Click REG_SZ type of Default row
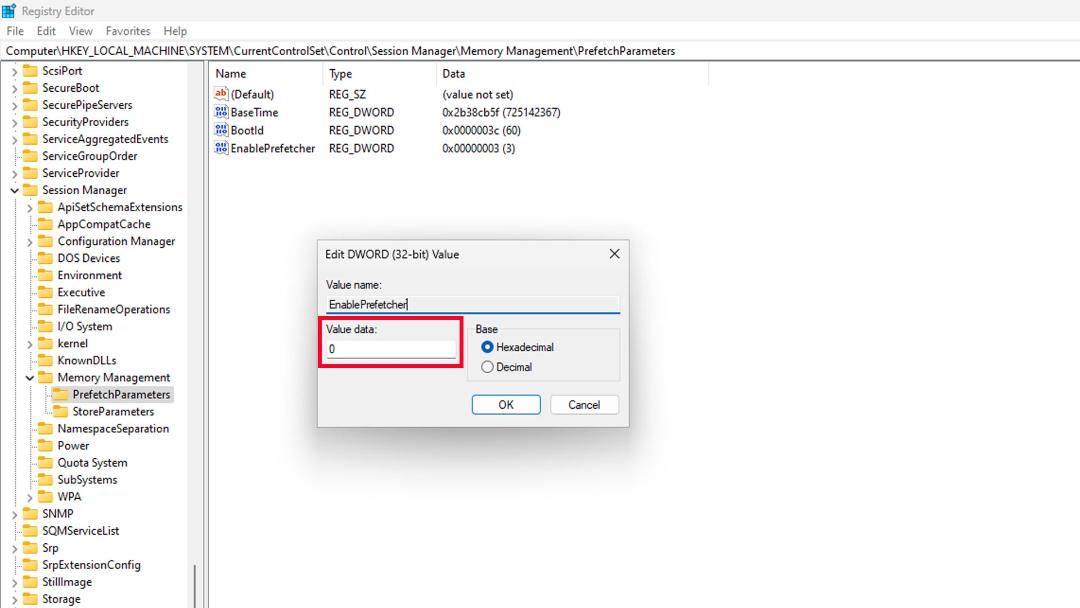This screenshot has height=608, width=1080. coord(348,94)
